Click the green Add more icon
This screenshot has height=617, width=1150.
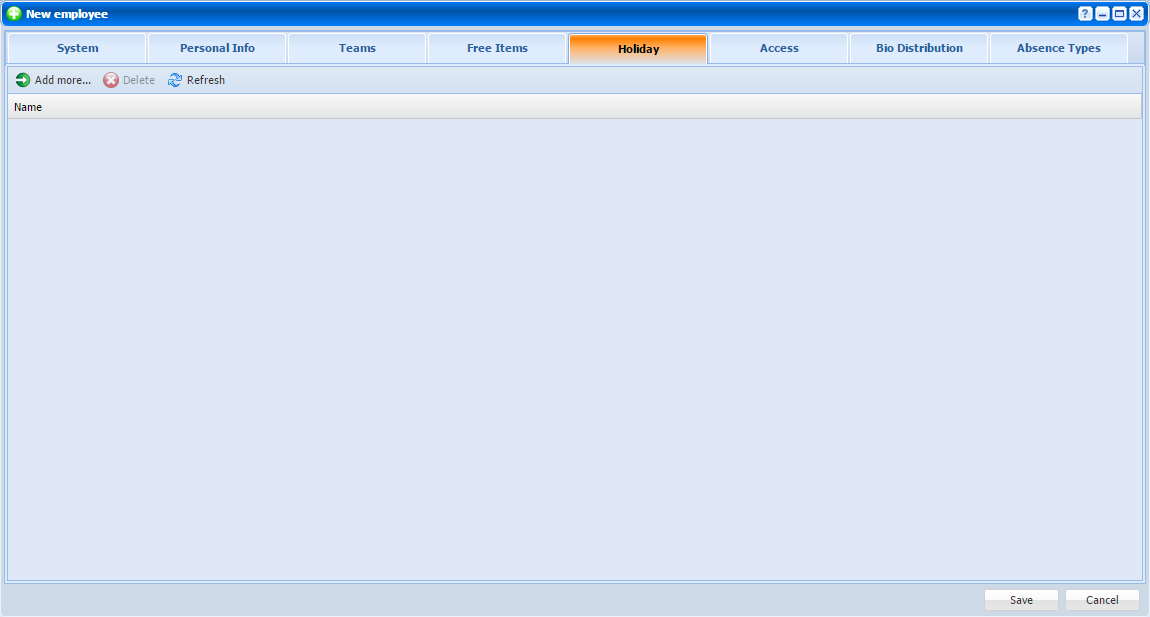23,80
